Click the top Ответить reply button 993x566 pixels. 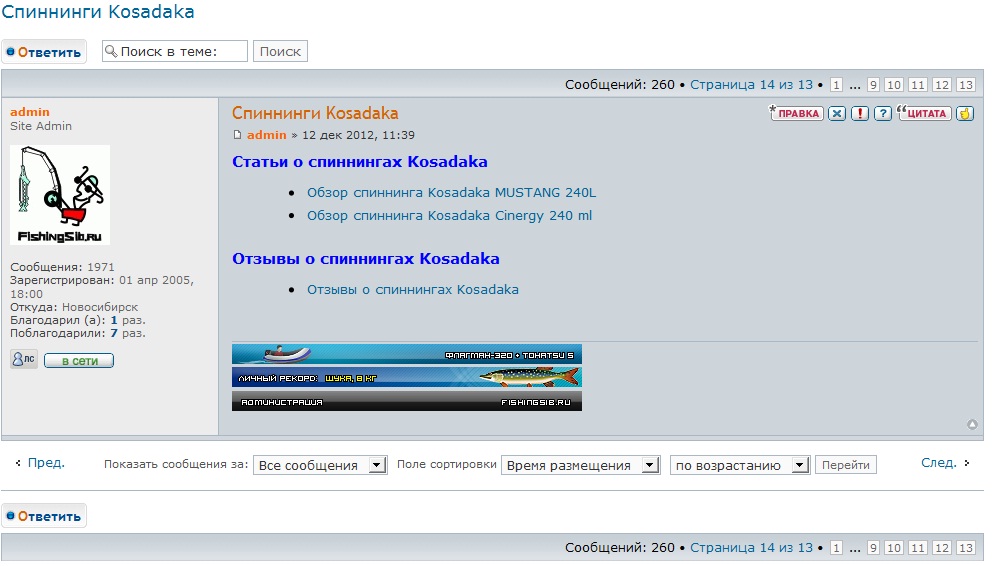point(44,52)
